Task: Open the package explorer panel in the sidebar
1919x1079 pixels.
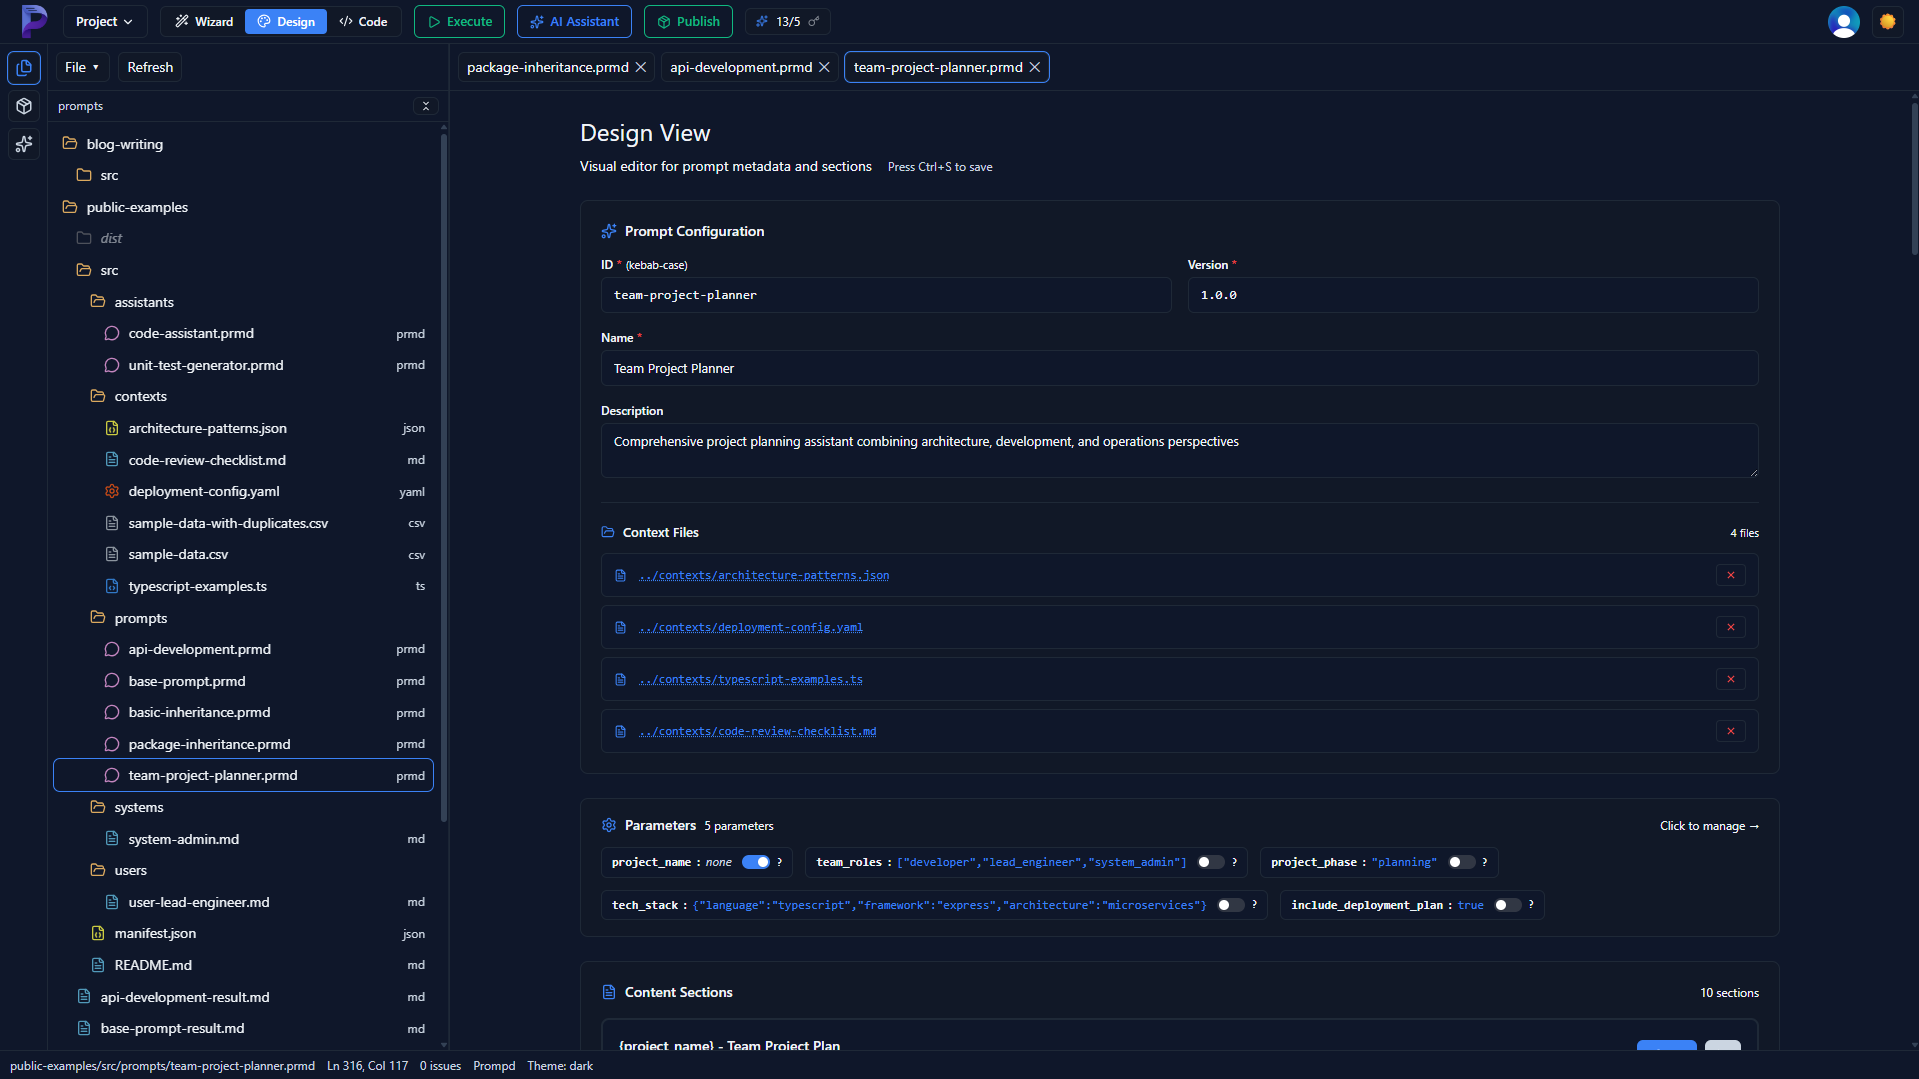Action: (x=23, y=106)
